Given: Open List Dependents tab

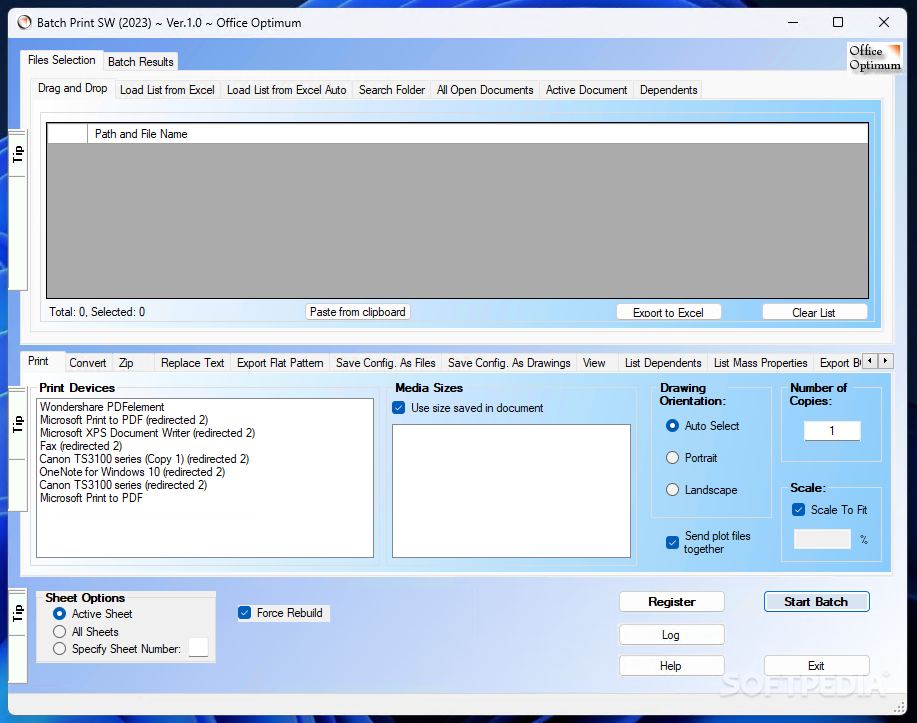Looking at the screenshot, I should 663,363.
